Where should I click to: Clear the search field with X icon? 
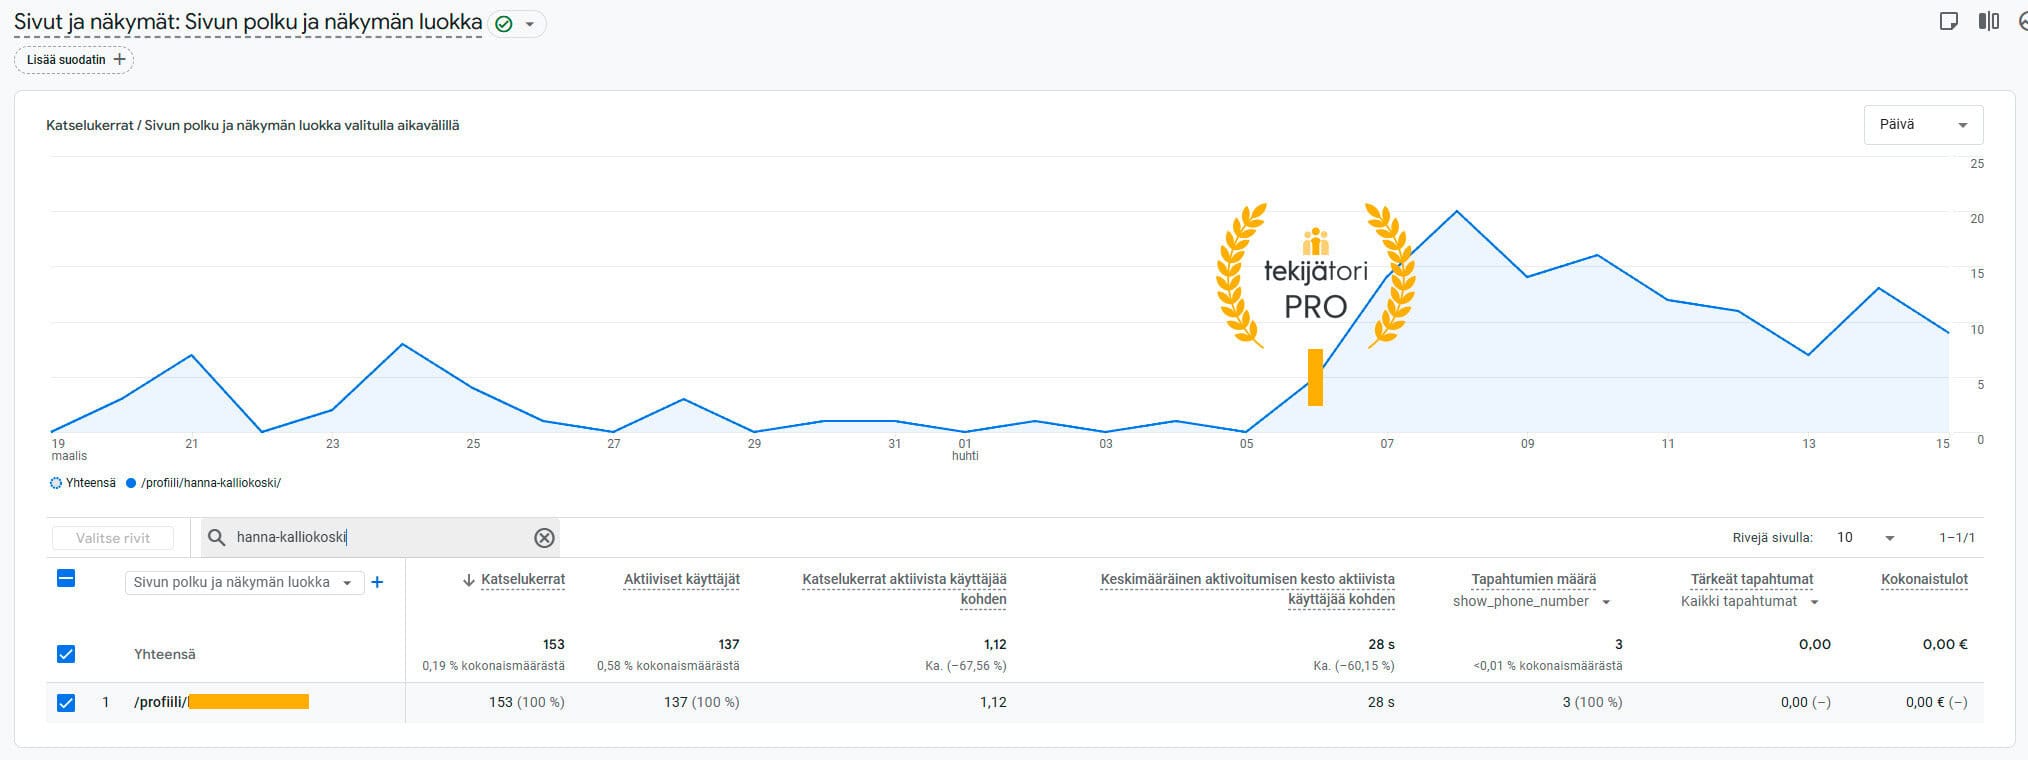(x=544, y=538)
